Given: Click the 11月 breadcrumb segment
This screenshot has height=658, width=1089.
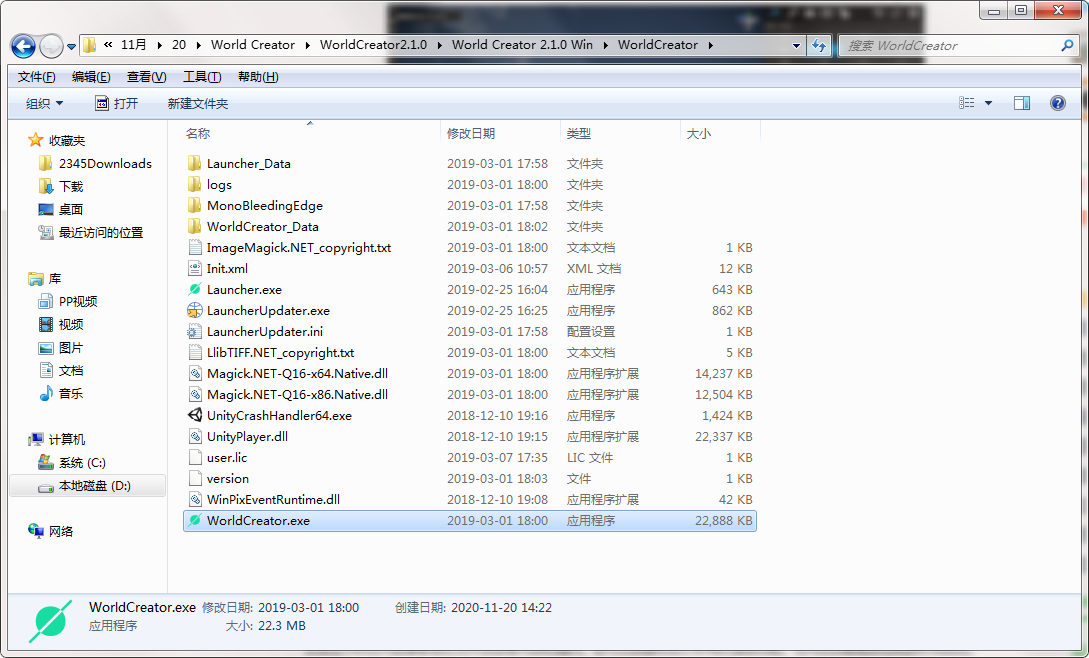Looking at the screenshot, I should [133, 45].
